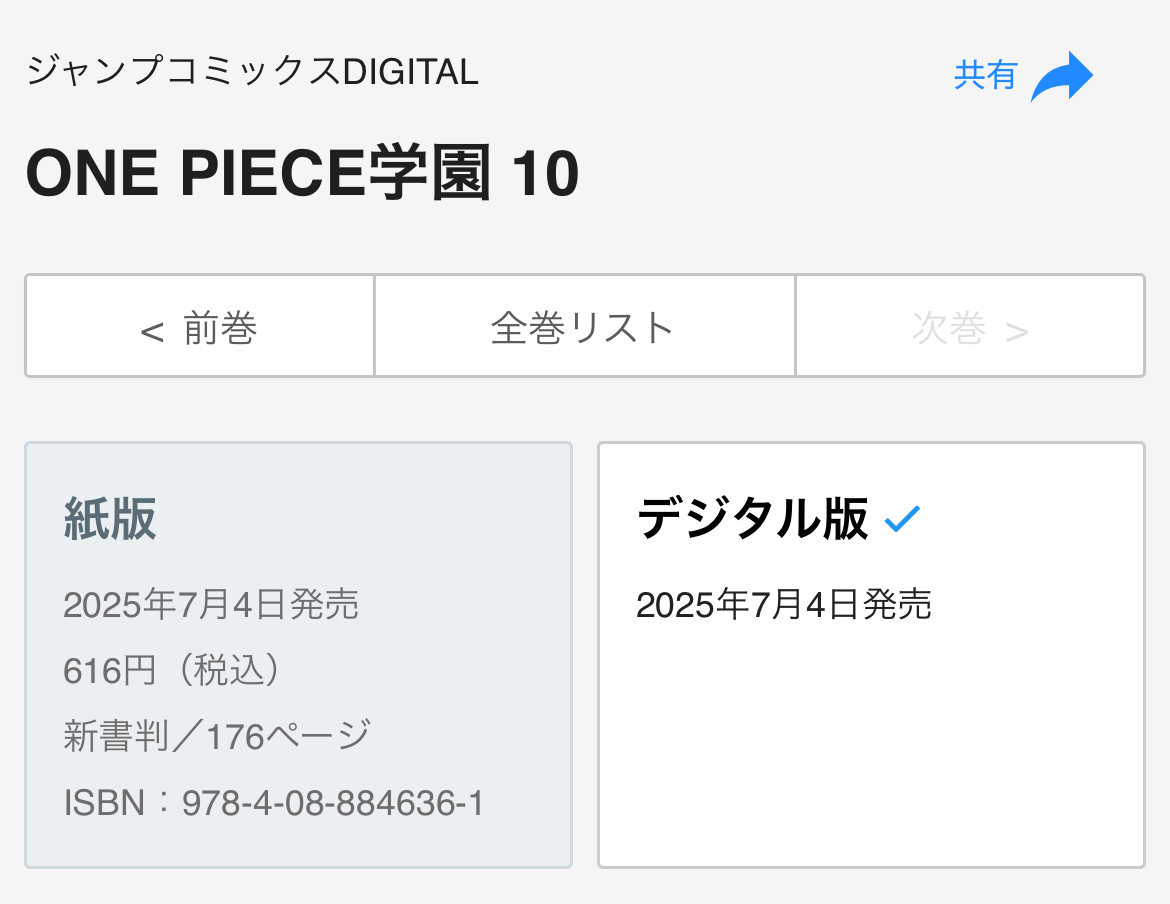Click the 616円（税込） price text
Viewport: 1170px width, 904px height.
pyautogui.click(x=173, y=671)
